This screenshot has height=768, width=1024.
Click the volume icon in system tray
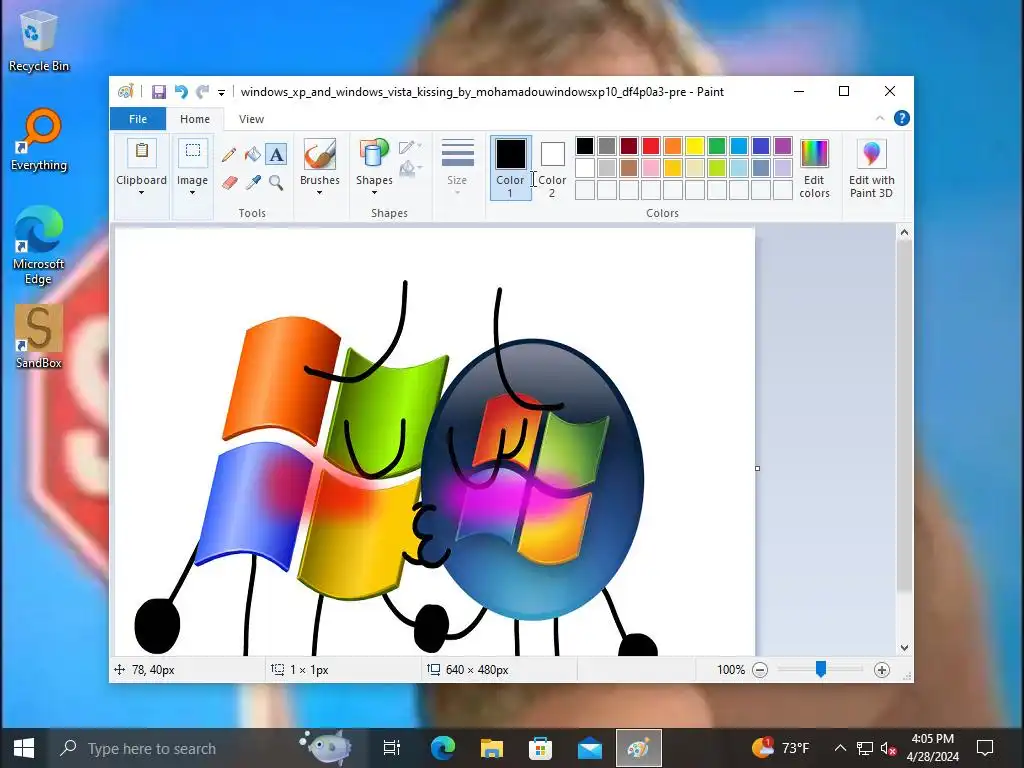888,748
